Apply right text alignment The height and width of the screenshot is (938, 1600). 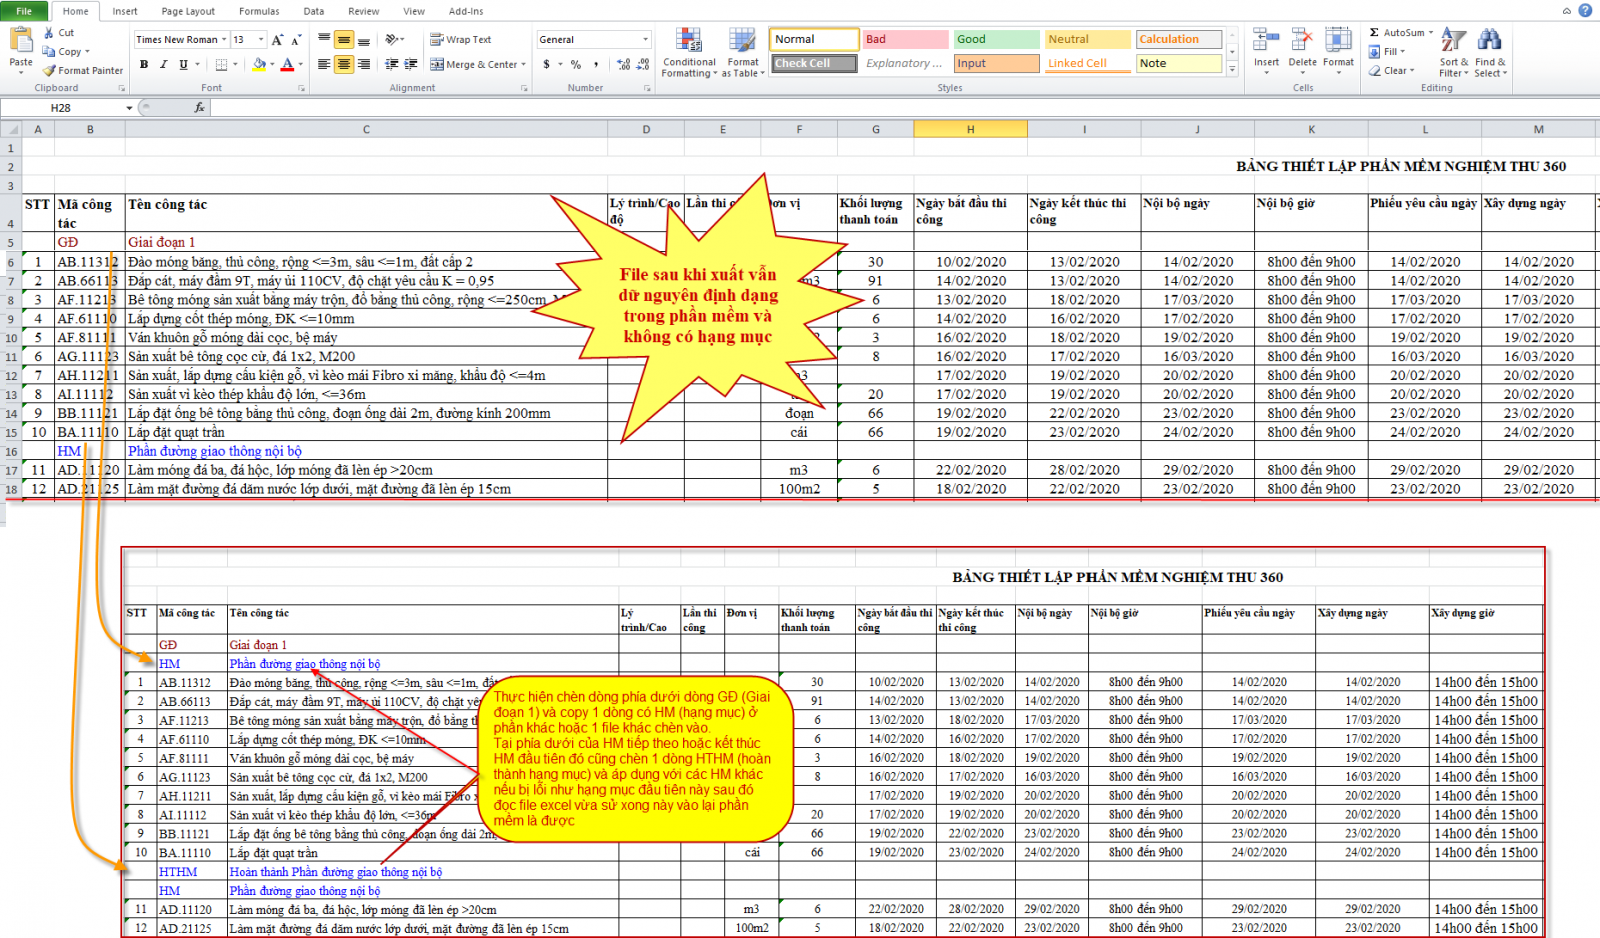[x=364, y=64]
